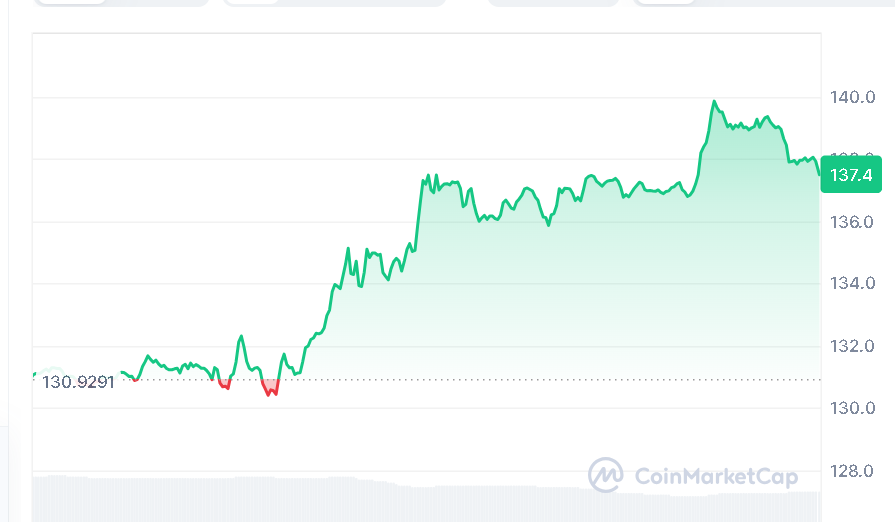
Task: Select the second, deeper red dip
Action: pyautogui.click(x=269, y=390)
